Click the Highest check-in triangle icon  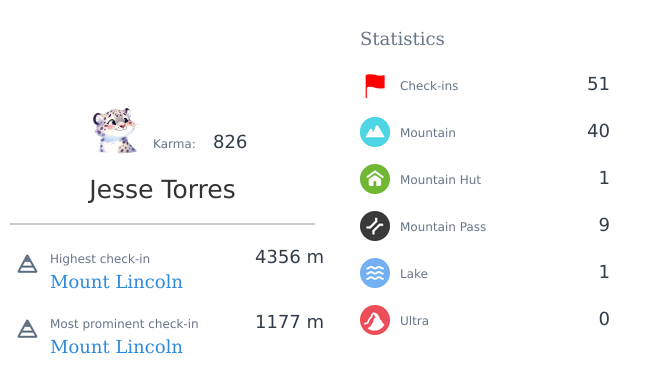point(27,264)
